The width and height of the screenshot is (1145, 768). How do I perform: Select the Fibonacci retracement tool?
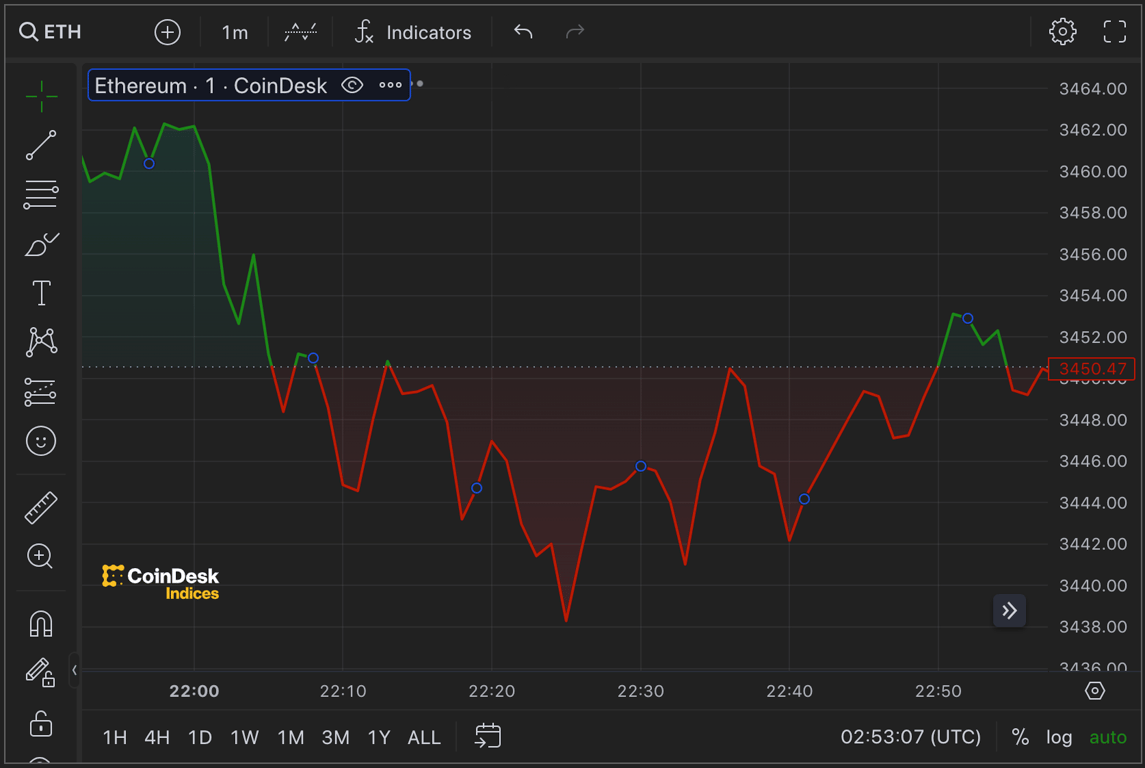(41, 195)
